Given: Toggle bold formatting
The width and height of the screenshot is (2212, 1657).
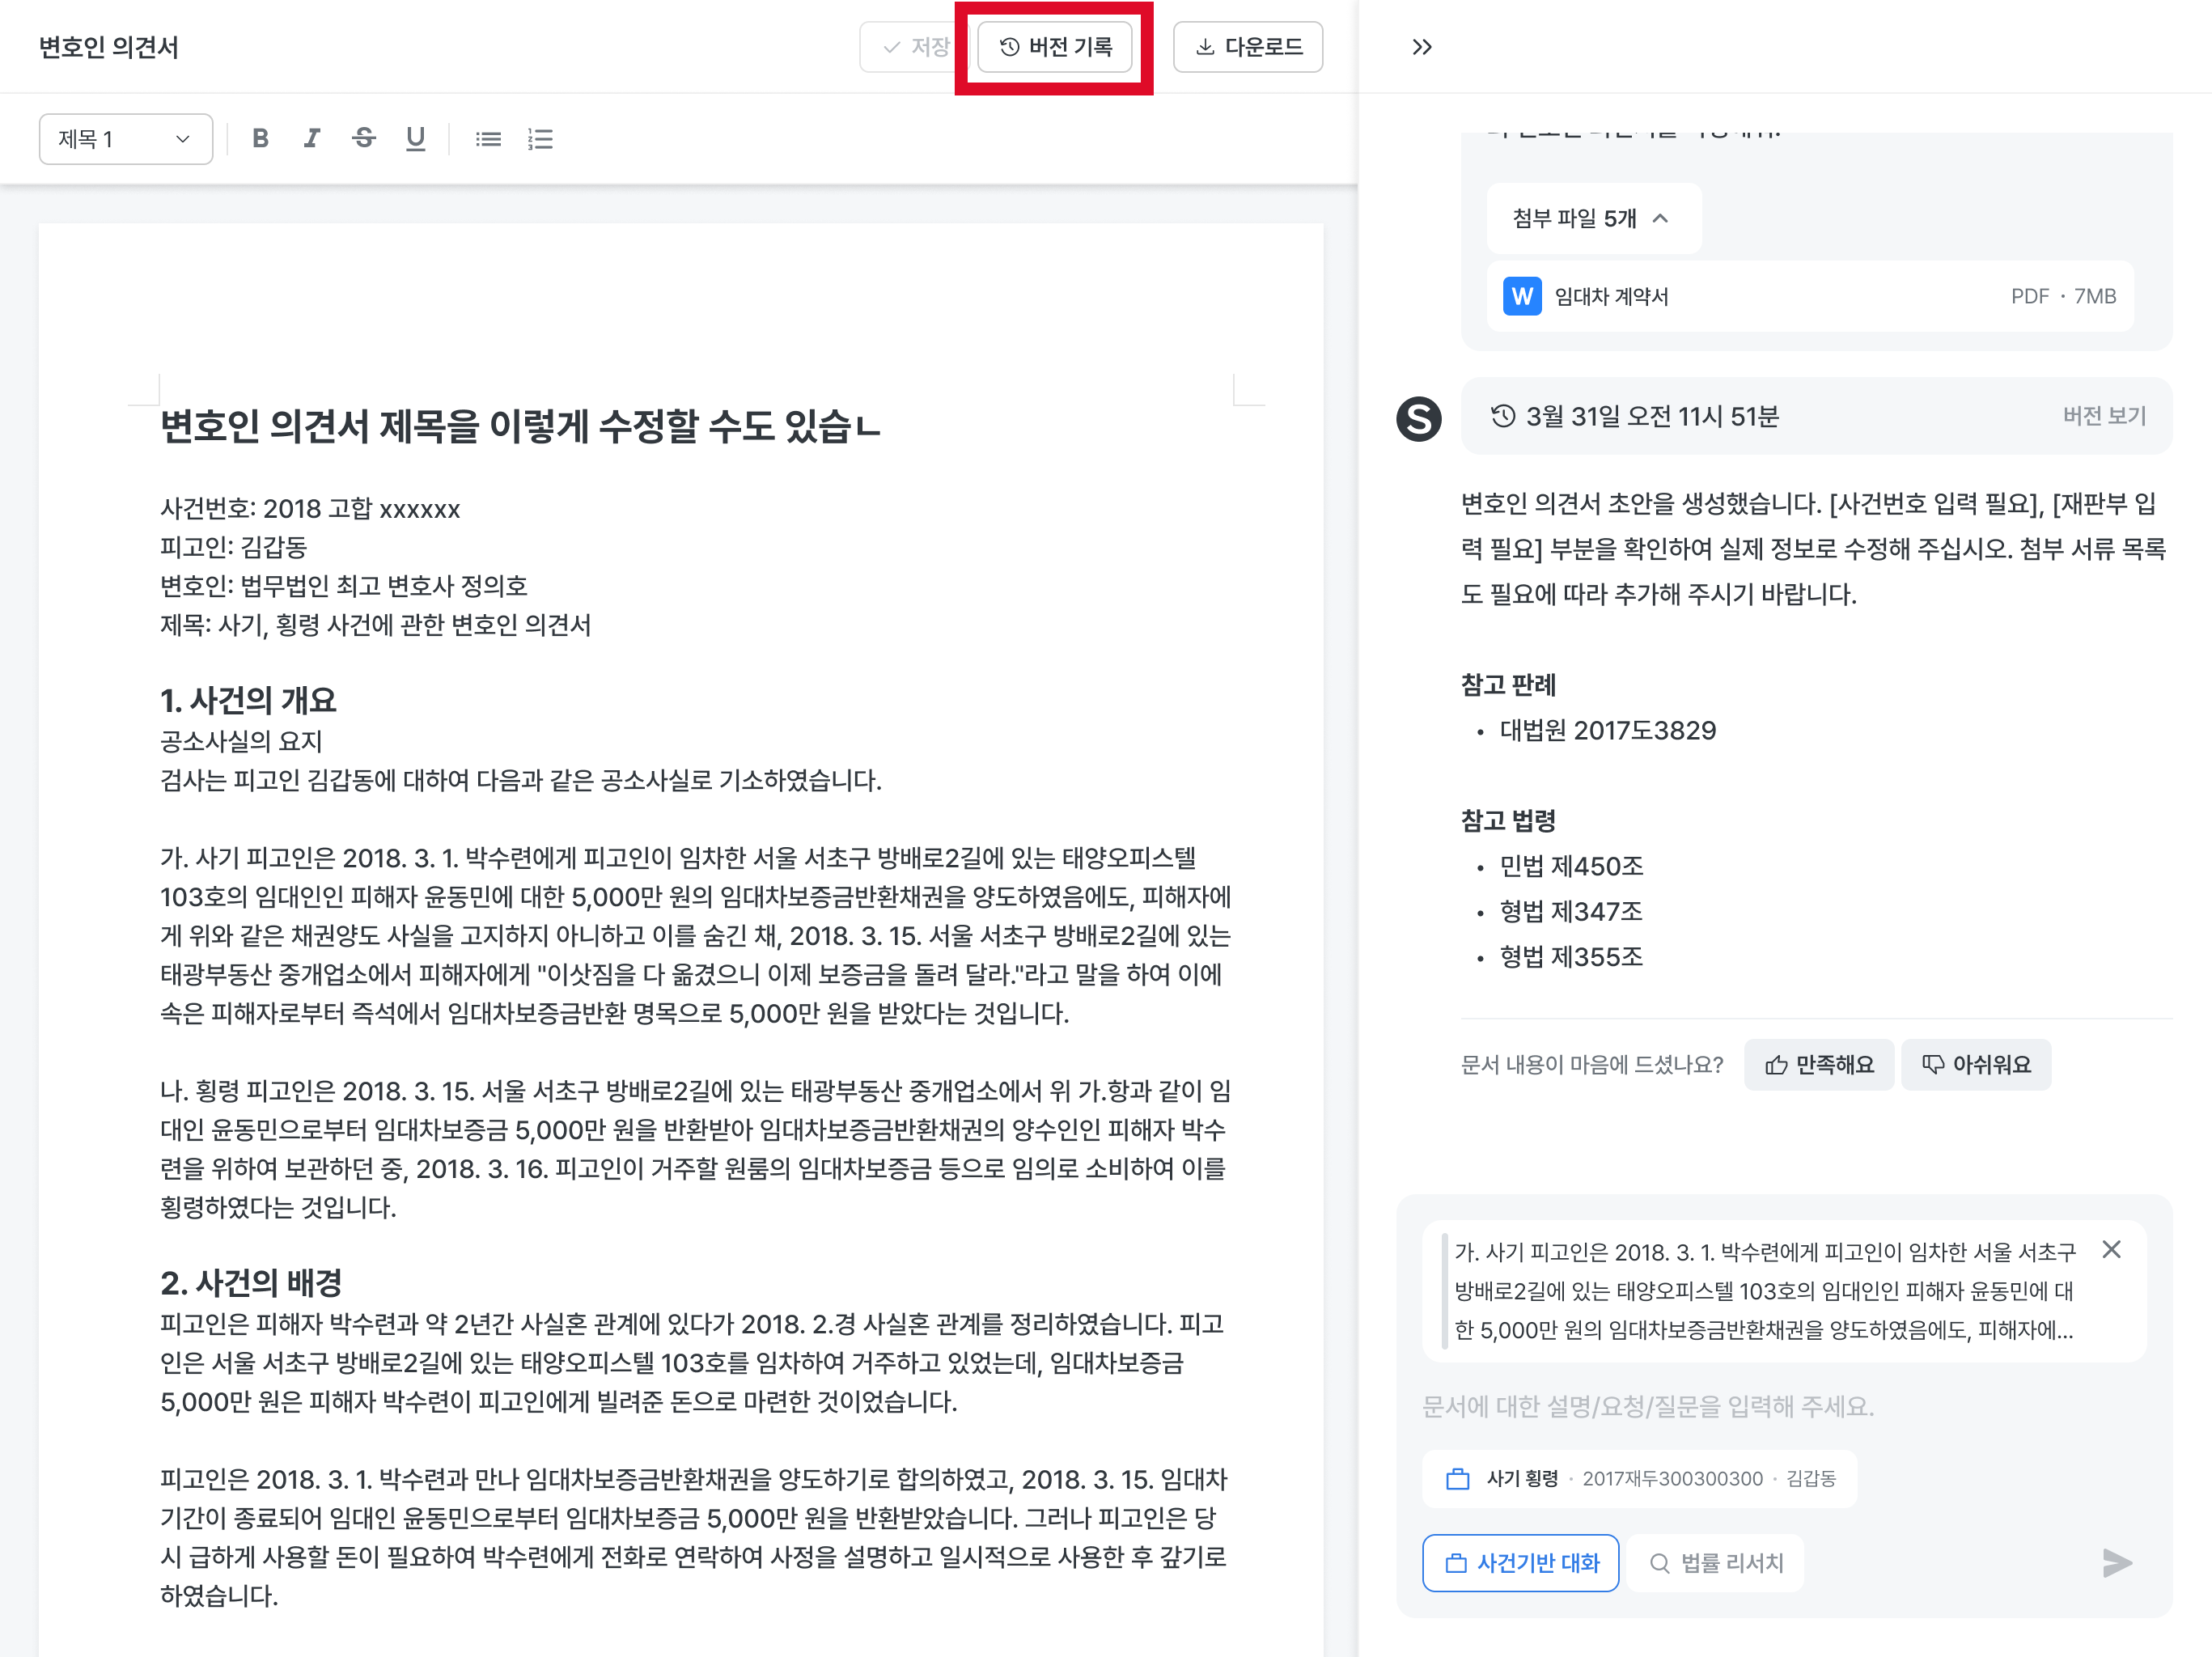Looking at the screenshot, I should tap(260, 139).
